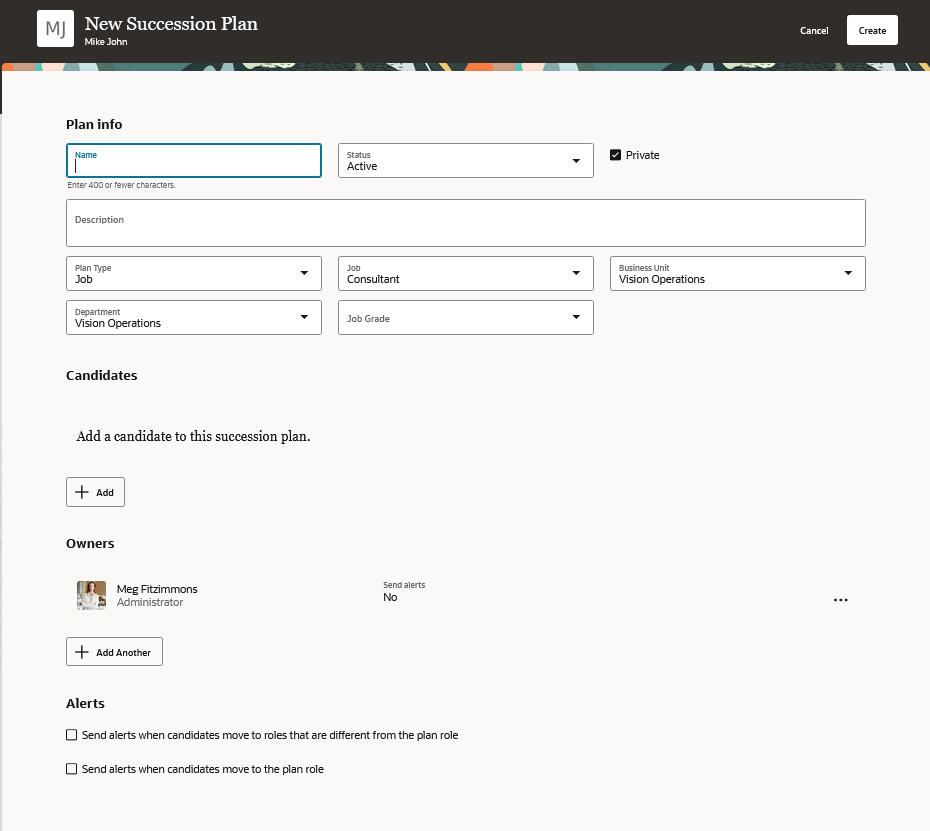The image size is (930, 831).
Task: Click the Alerts section heading
Action: click(85, 703)
